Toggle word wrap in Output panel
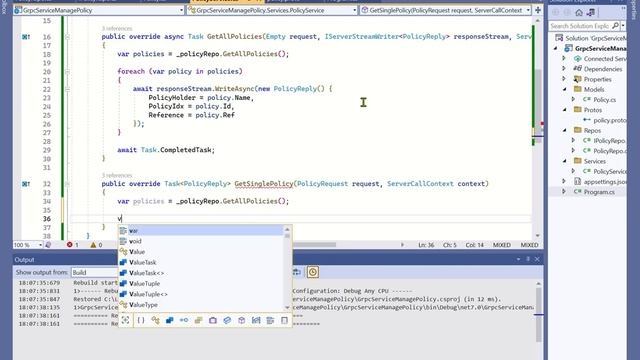 pos(297,272)
